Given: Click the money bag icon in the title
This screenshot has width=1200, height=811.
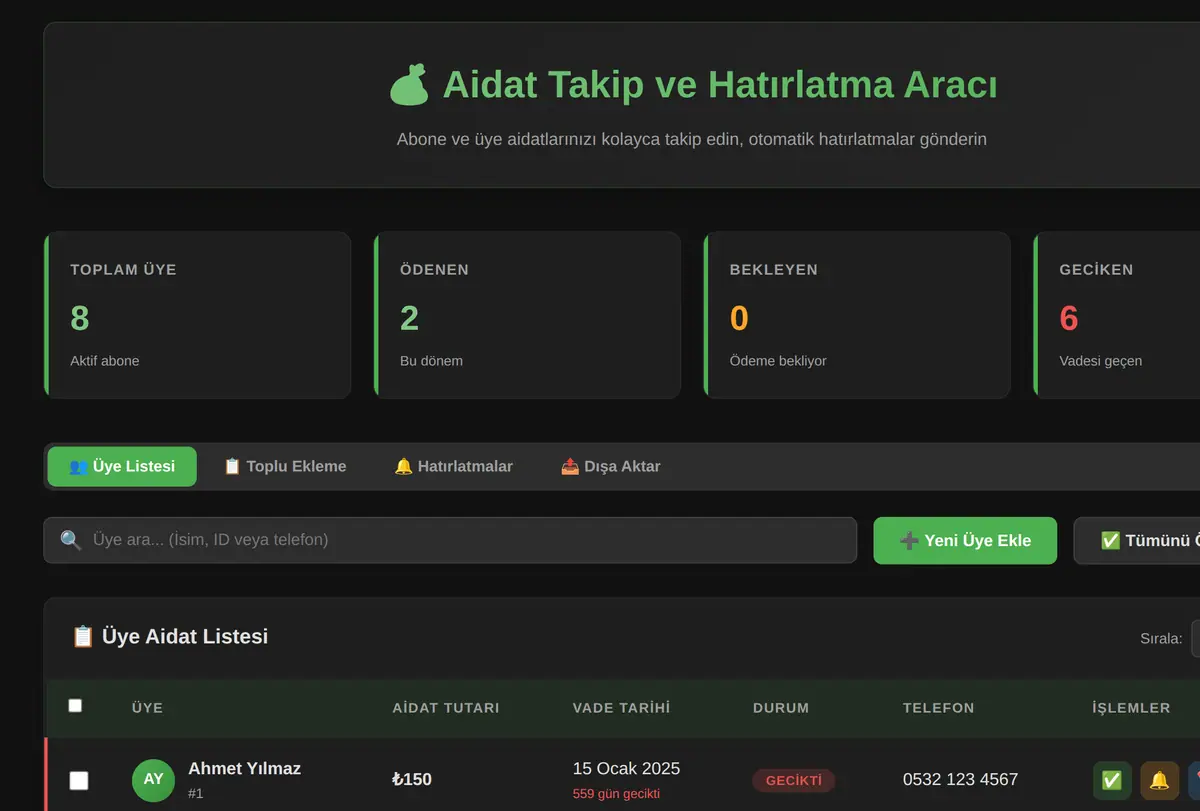Looking at the screenshot, I should (409, 85).
